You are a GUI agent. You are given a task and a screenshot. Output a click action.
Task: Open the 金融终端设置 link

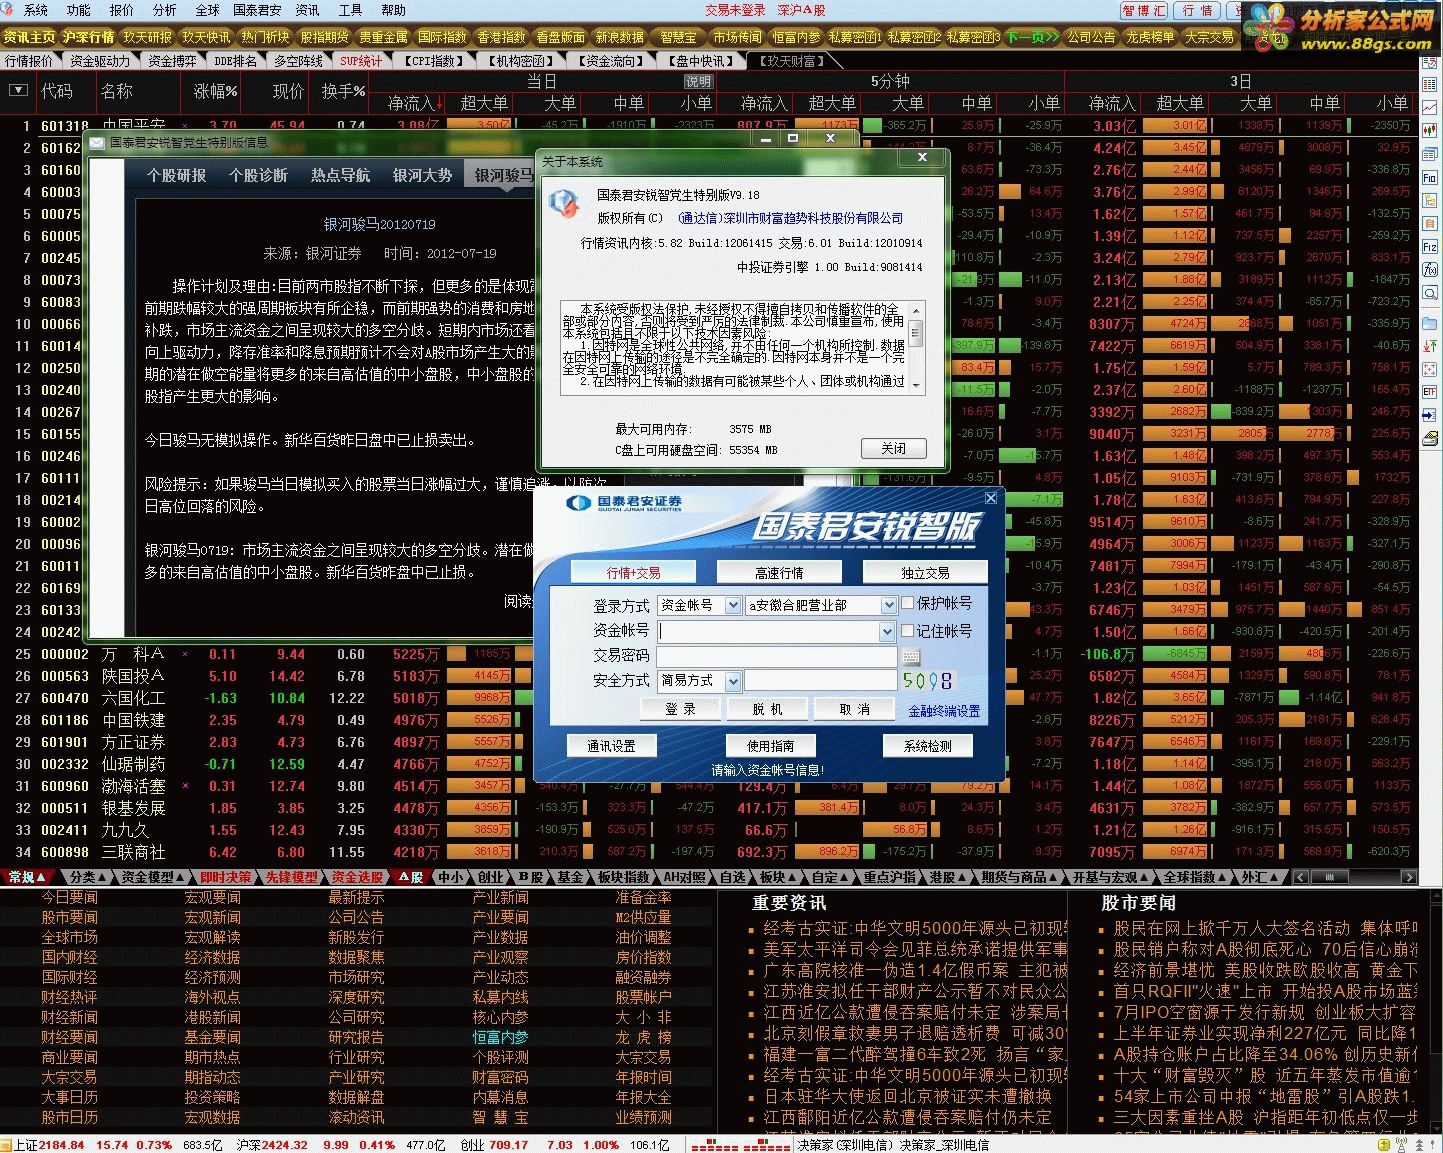[x=944, y=711]
